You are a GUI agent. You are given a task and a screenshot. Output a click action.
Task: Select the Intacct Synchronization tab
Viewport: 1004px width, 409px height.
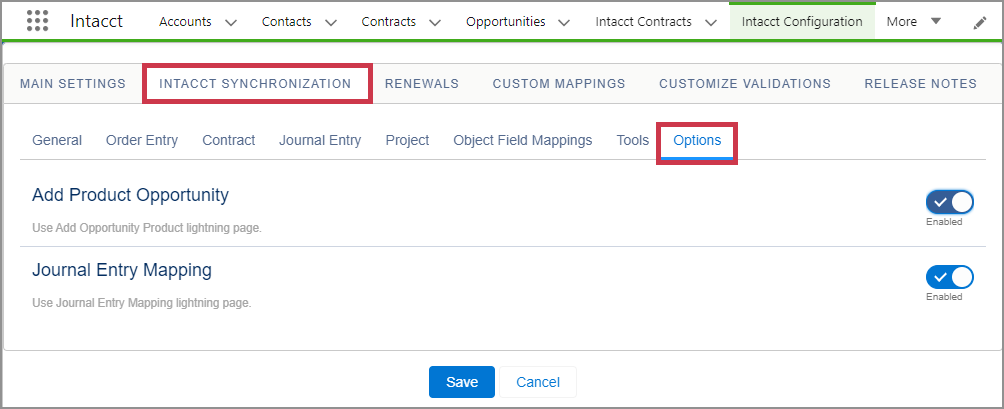point(255,83)
